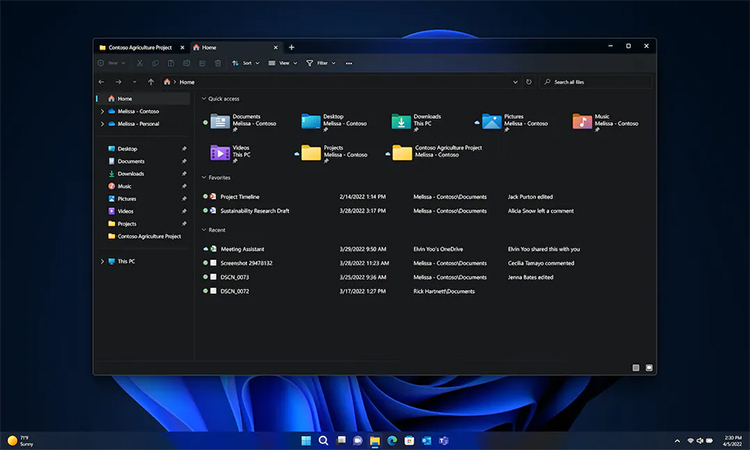The width and height of the screenshot is (750, 450).
Task: Collapse the Favorites section
Action: point(203,177)
